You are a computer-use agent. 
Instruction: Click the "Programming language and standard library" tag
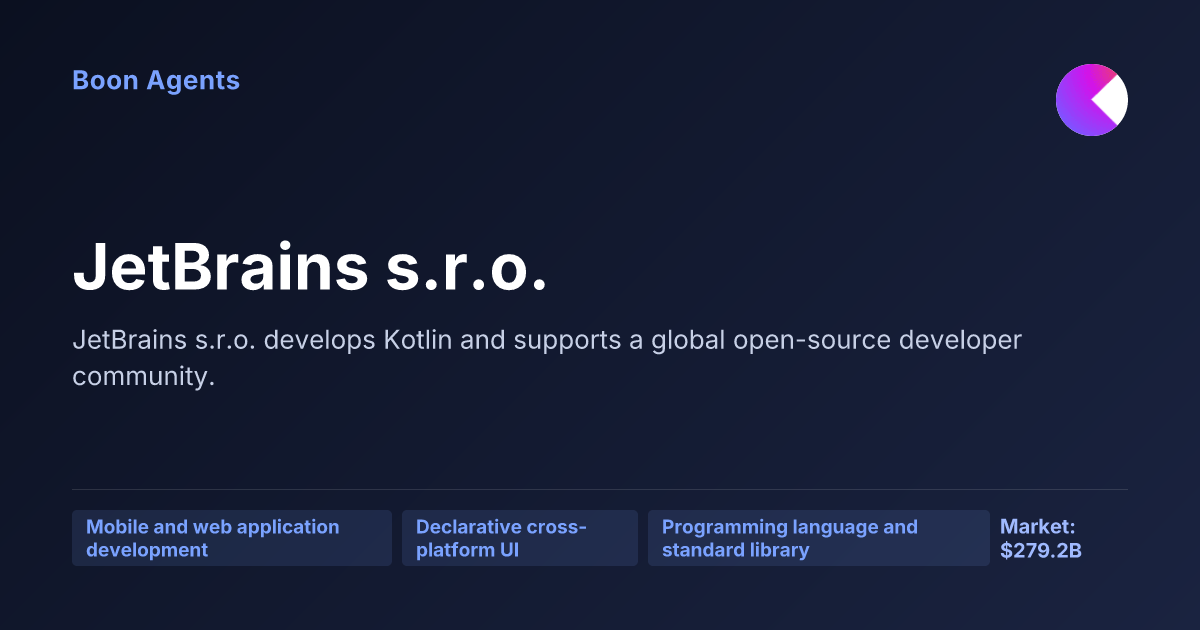click(x=819, y=538)
